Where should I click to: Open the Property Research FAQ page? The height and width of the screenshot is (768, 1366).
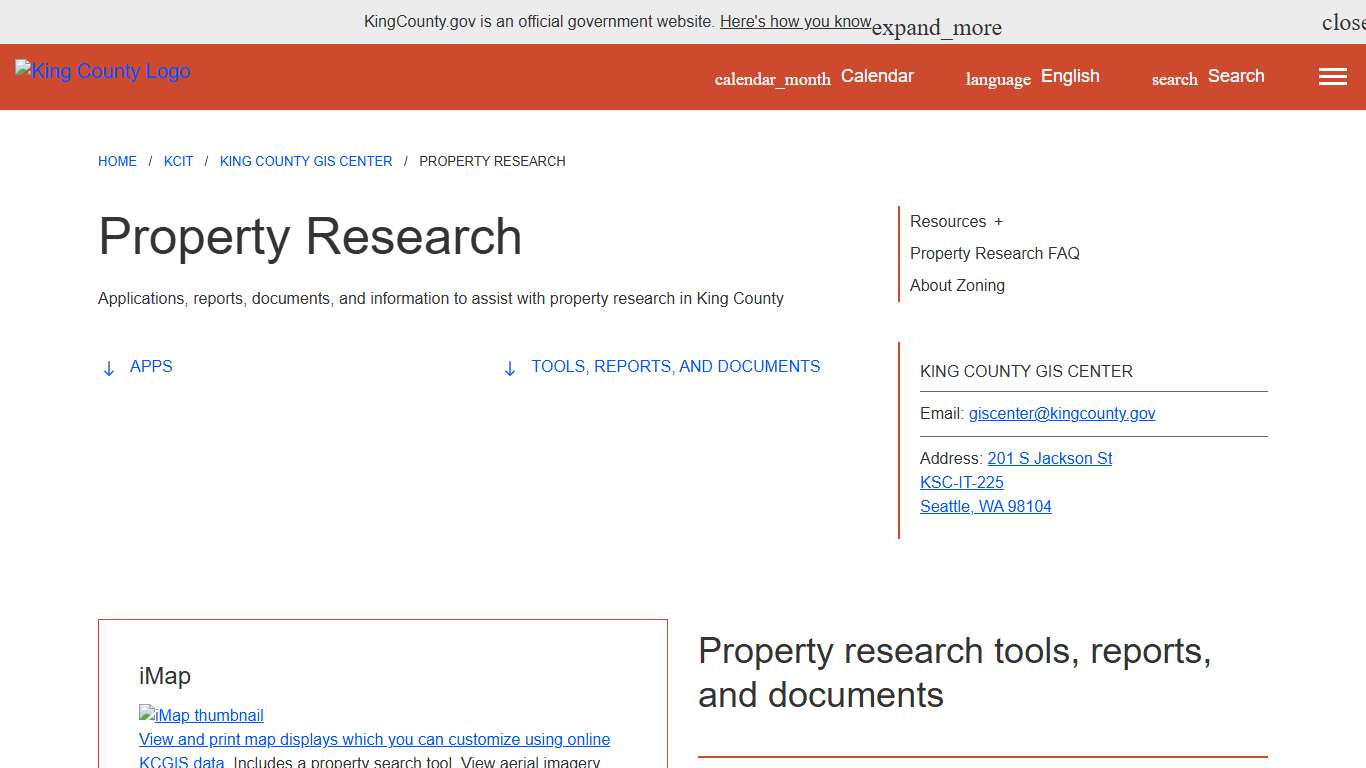pos(994,253)
